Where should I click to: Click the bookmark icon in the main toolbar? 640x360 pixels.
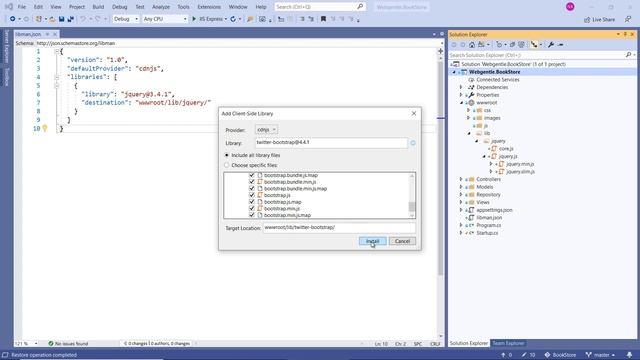[x=323, y=19]
